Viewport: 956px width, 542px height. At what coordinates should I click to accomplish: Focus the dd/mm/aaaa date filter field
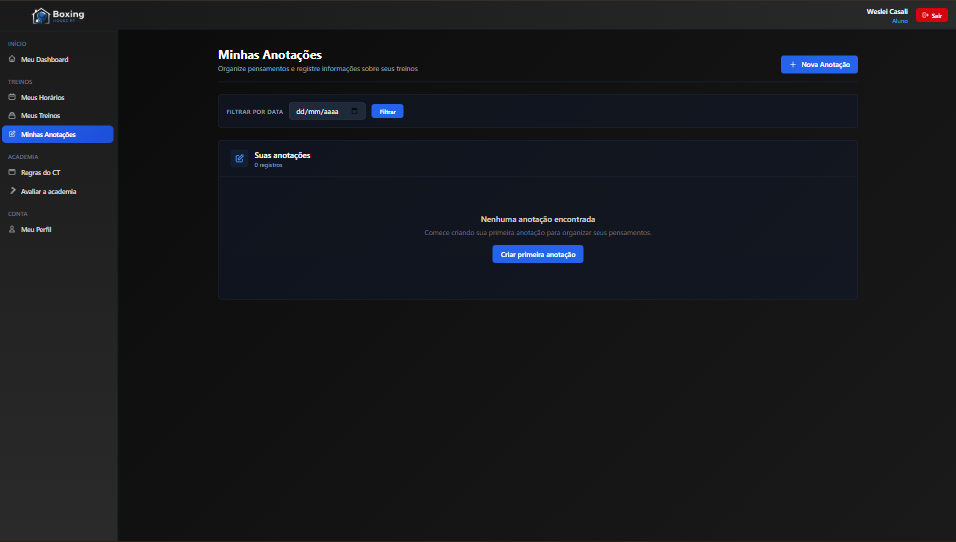pyautogui.click(x=327, y=111)
